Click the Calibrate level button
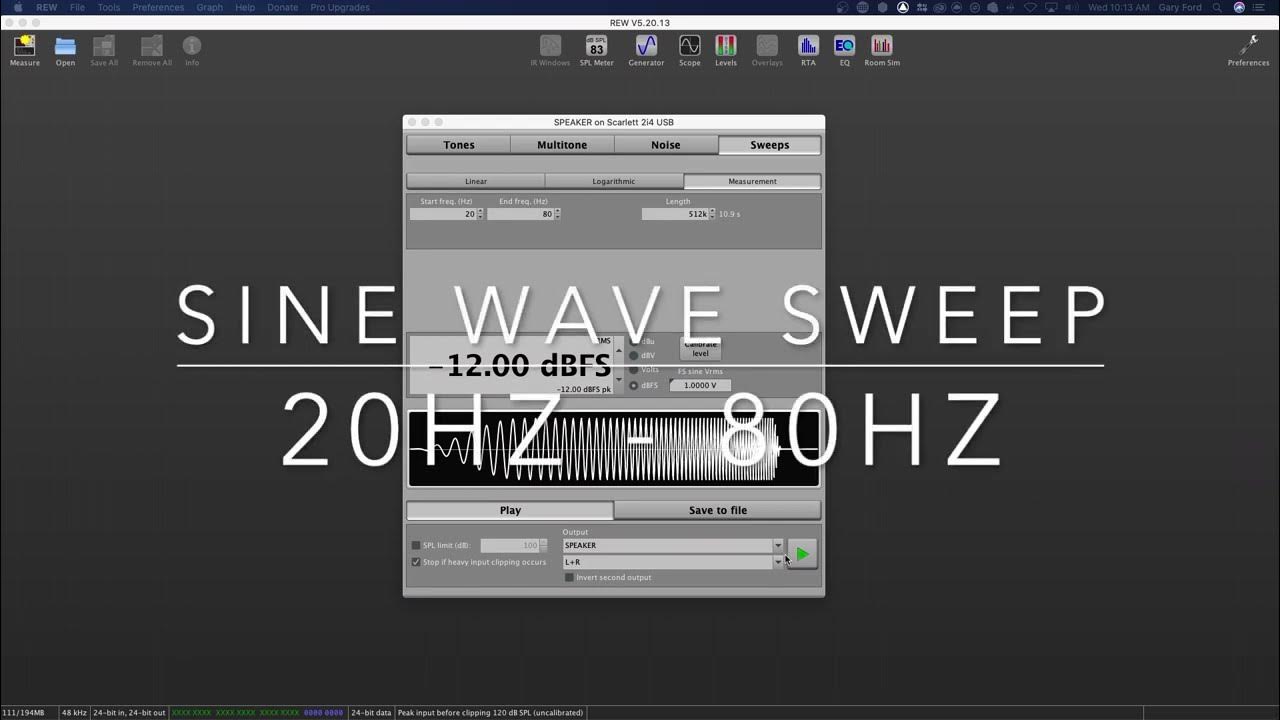Image resolution: width=1280 pixels, height=720 pixels. pyautogui.click(x=700, y=348)
